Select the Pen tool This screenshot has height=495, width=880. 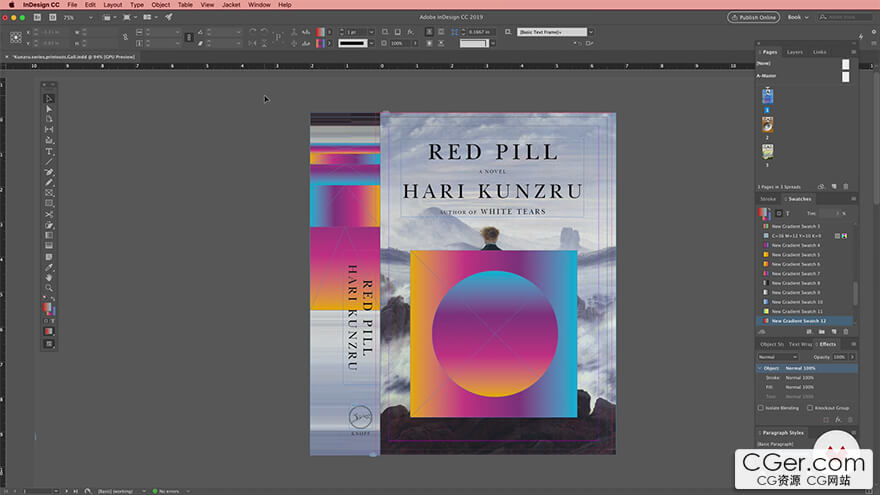(49, 172)
